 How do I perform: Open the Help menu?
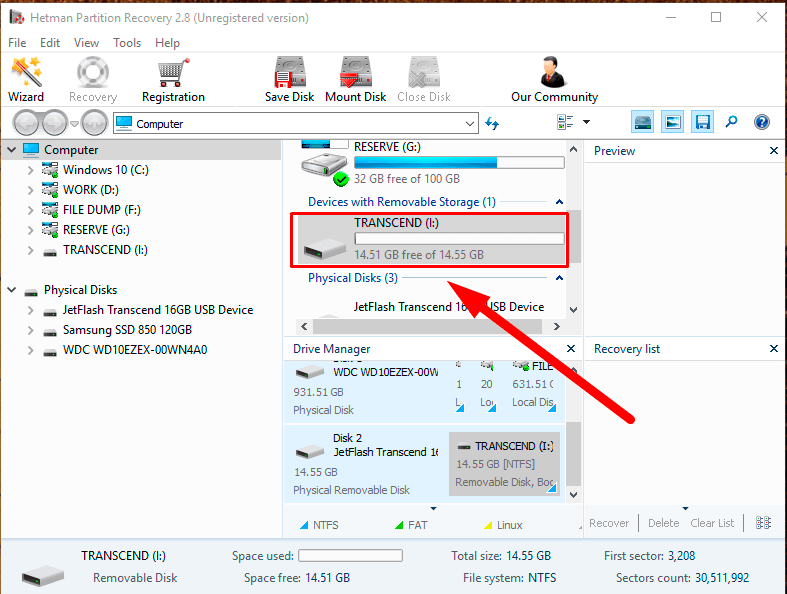167,43
